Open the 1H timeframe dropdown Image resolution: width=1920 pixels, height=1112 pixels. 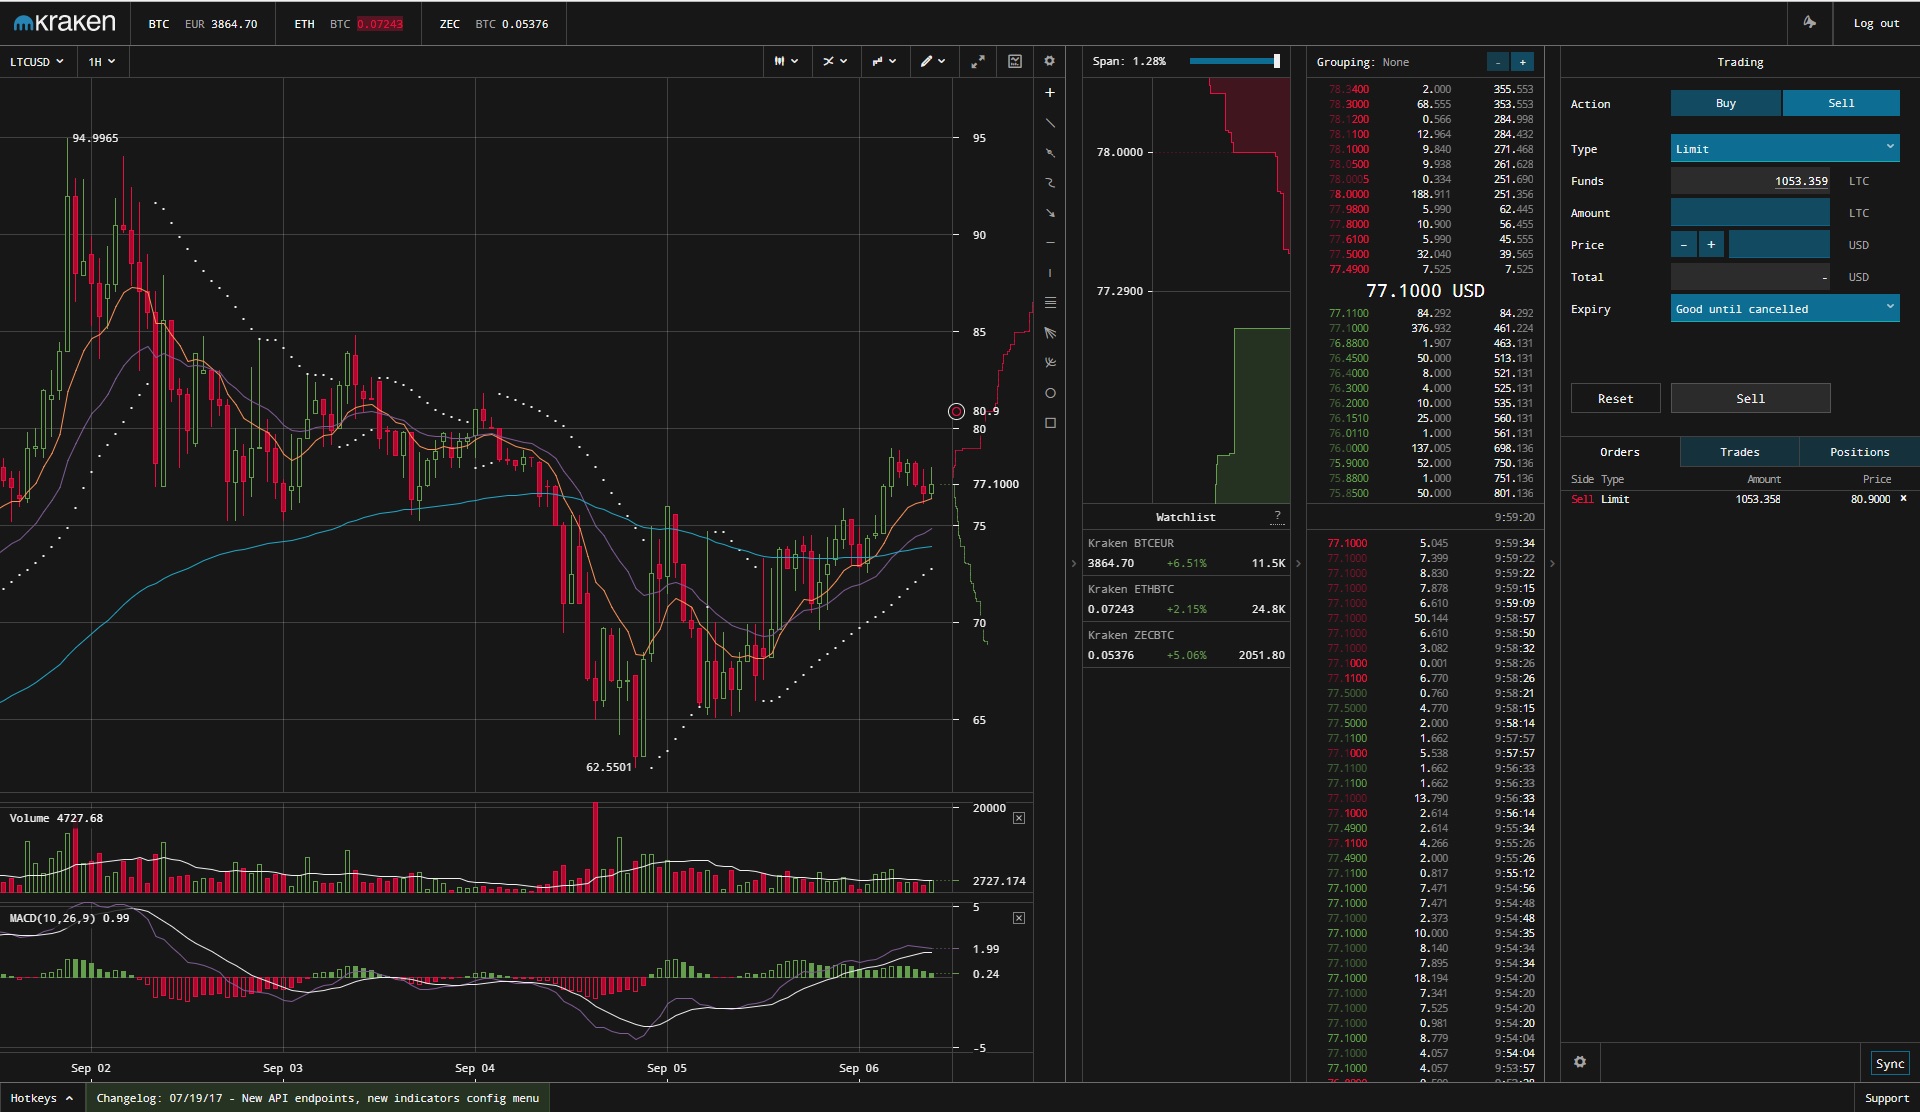pos(102,62)
